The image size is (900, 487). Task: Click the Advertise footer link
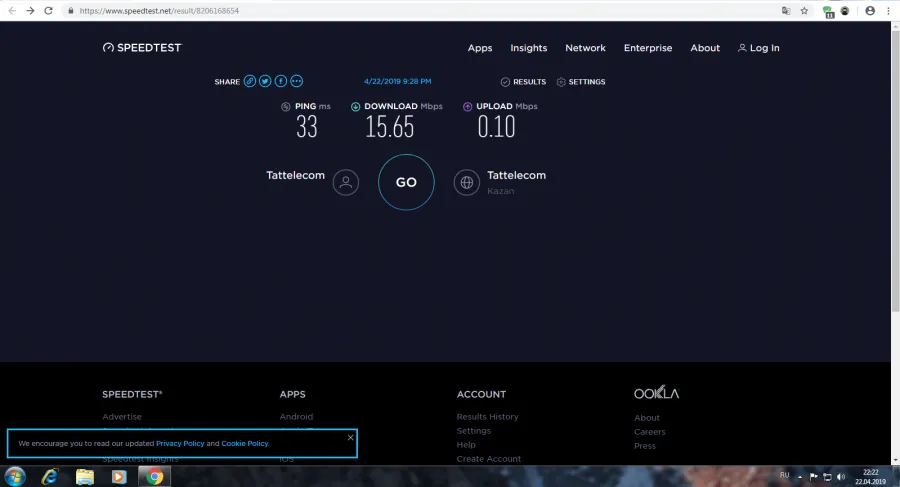tap(122, 417)
